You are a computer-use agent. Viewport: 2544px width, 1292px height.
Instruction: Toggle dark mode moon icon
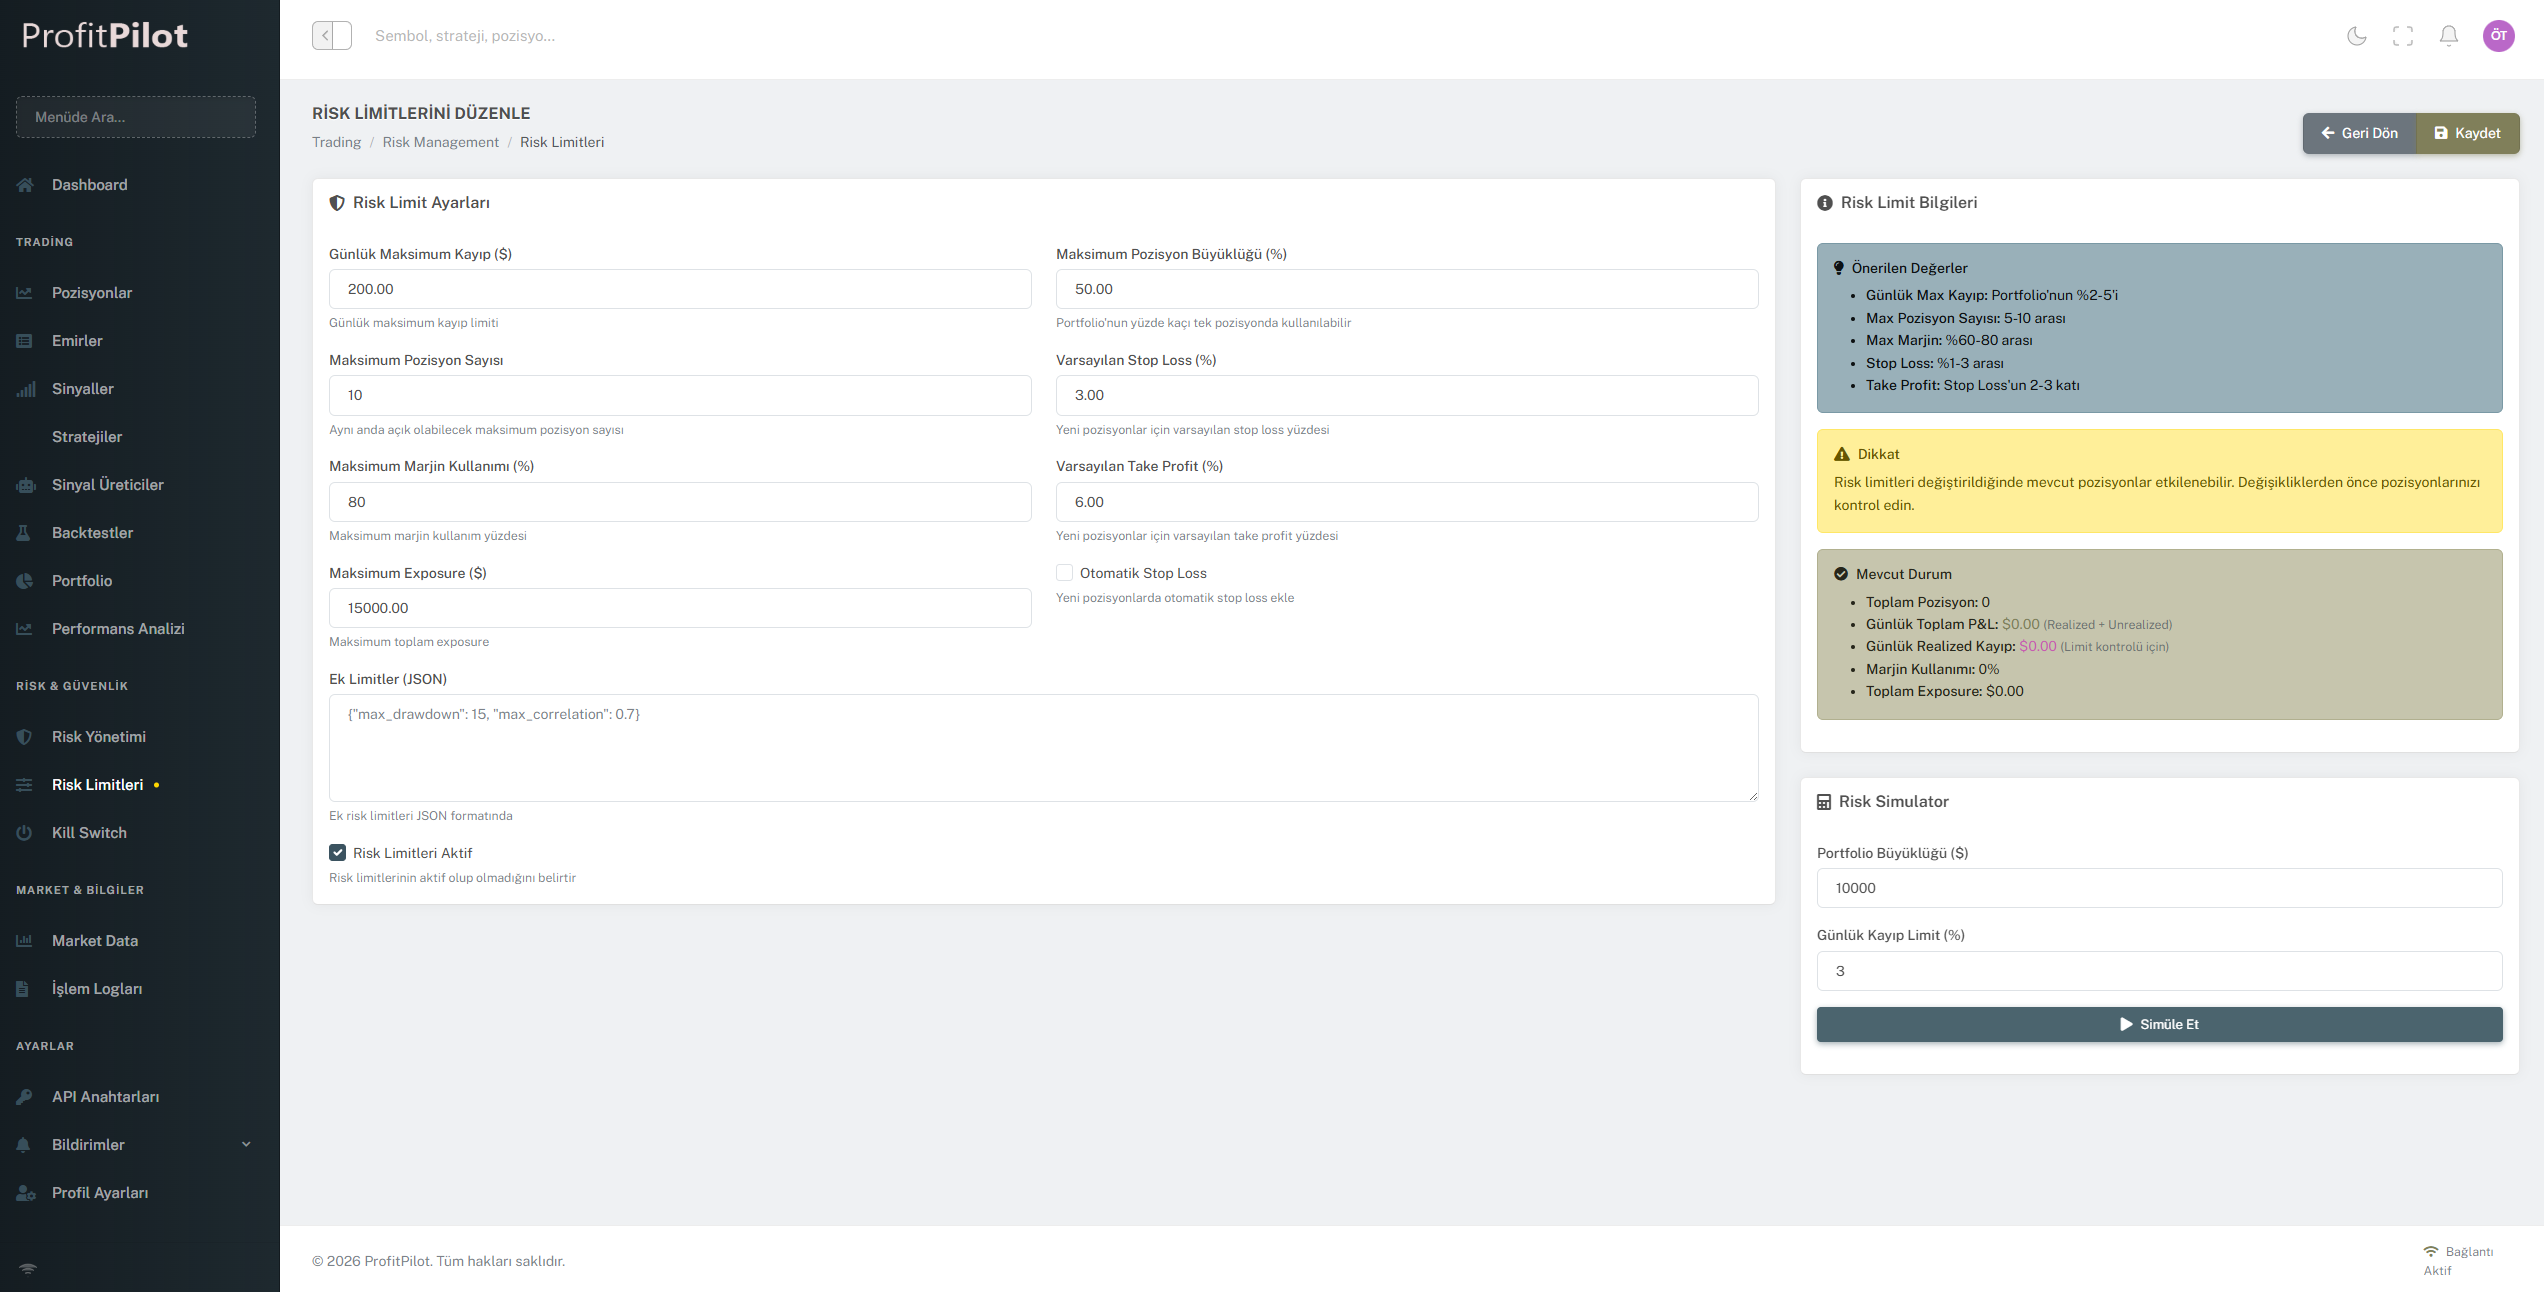coord(2356,36)
